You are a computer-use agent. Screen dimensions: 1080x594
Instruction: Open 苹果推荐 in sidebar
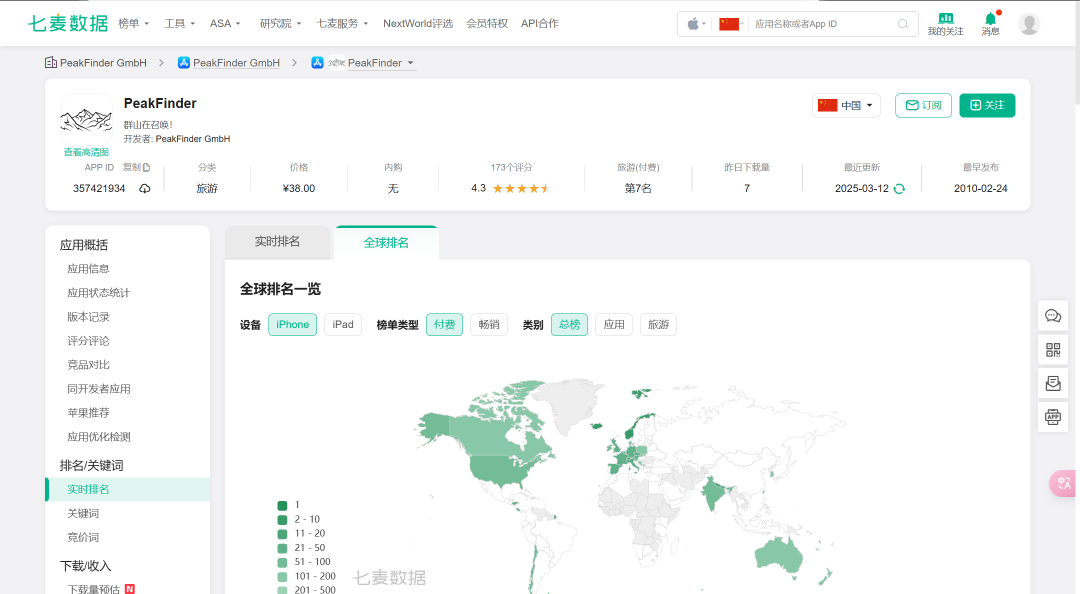(x=88, y=413)
